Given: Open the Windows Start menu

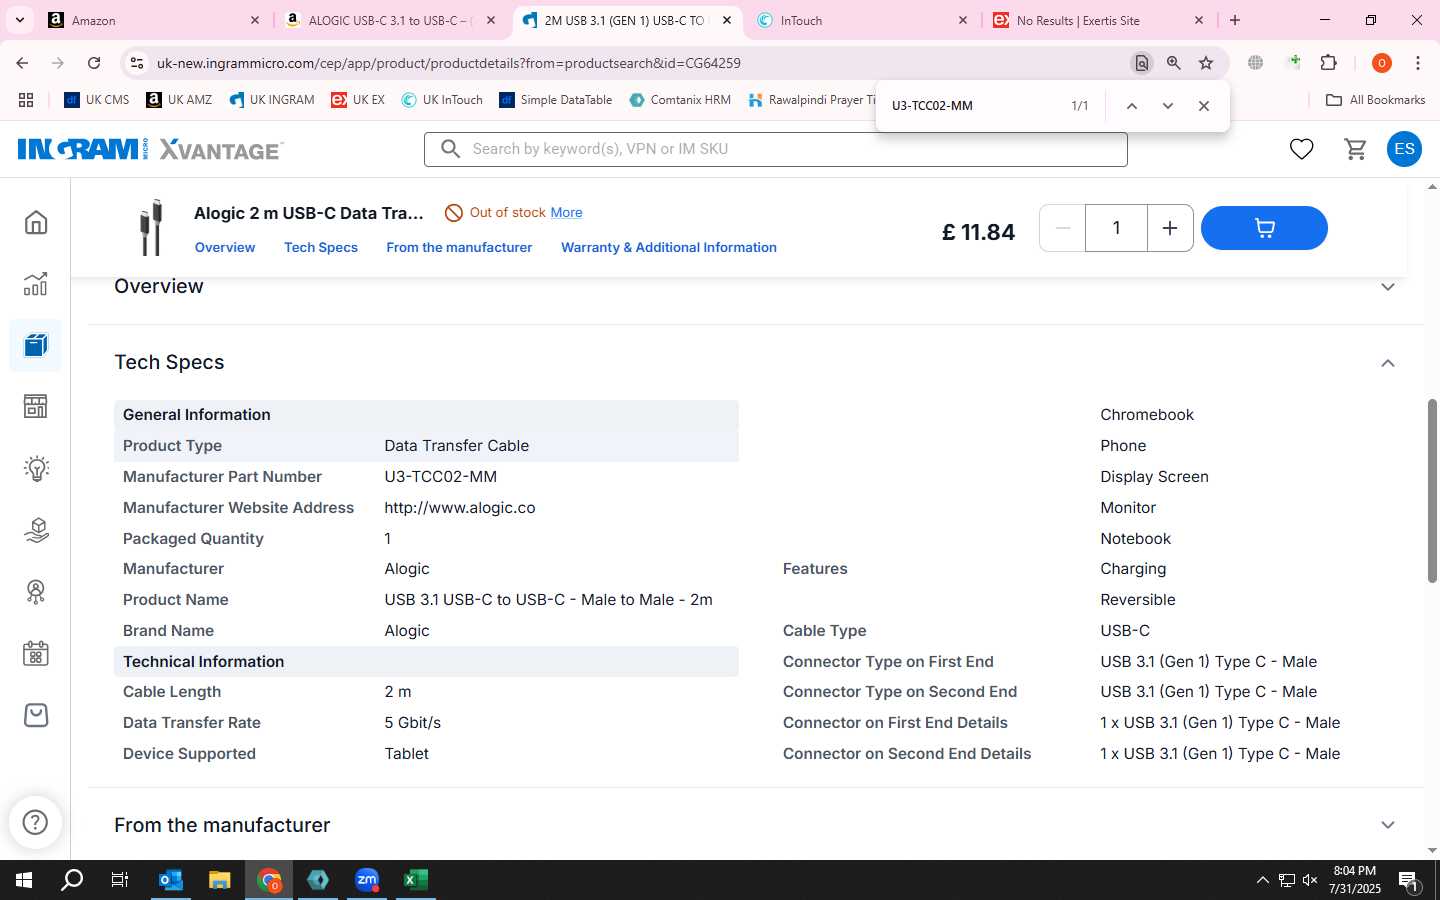Looking at the screenshot, I should (23, 880).
